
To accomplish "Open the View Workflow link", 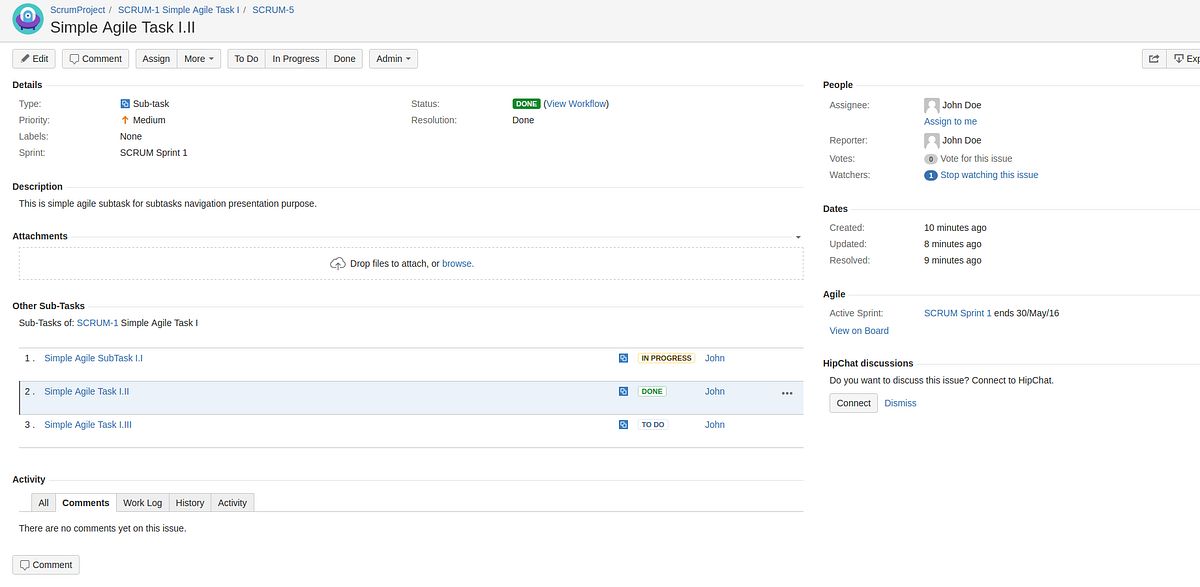I will tap(574, 103).
